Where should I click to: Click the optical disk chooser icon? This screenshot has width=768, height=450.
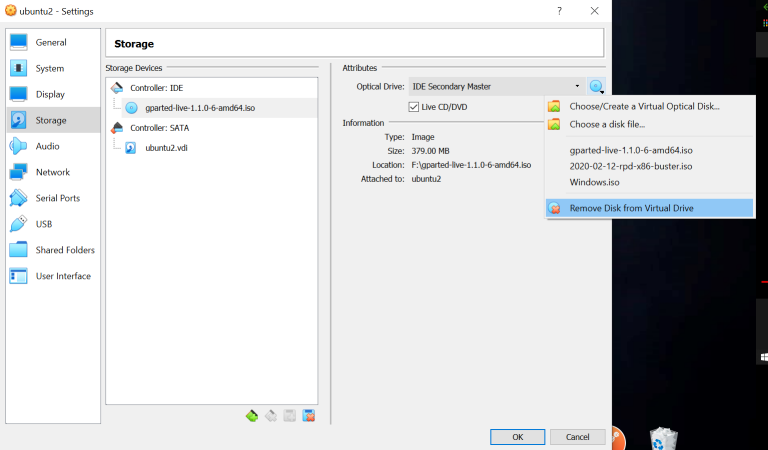[x=596, y=87]
